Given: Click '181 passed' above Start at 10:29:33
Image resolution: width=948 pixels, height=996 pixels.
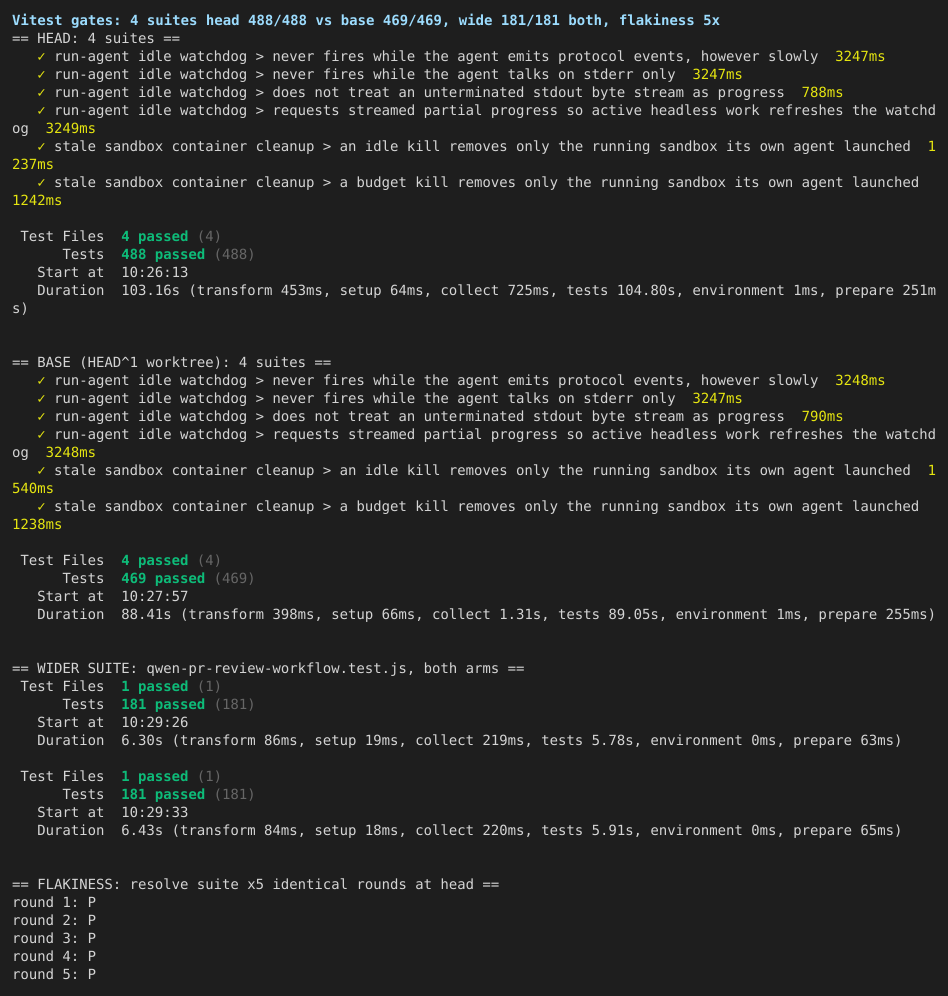Looking at the screenshot, I should tap(163, 795).
